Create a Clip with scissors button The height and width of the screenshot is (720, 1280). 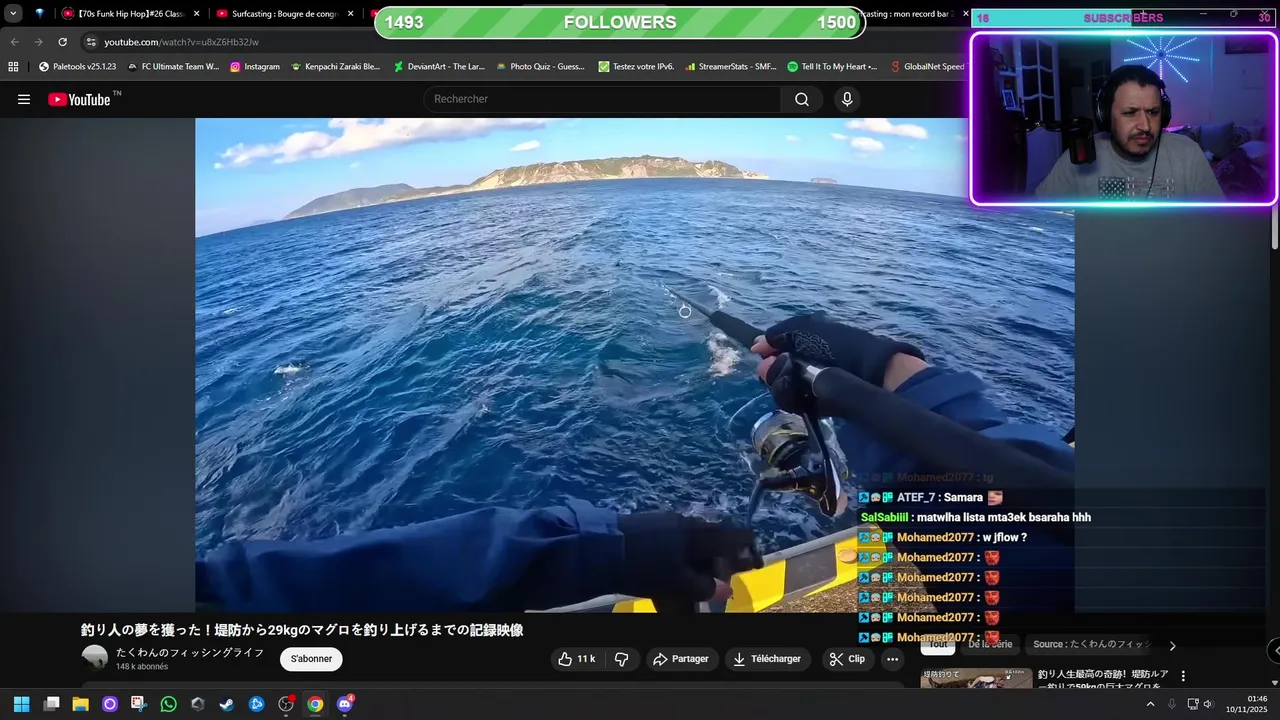pos(847,659)
